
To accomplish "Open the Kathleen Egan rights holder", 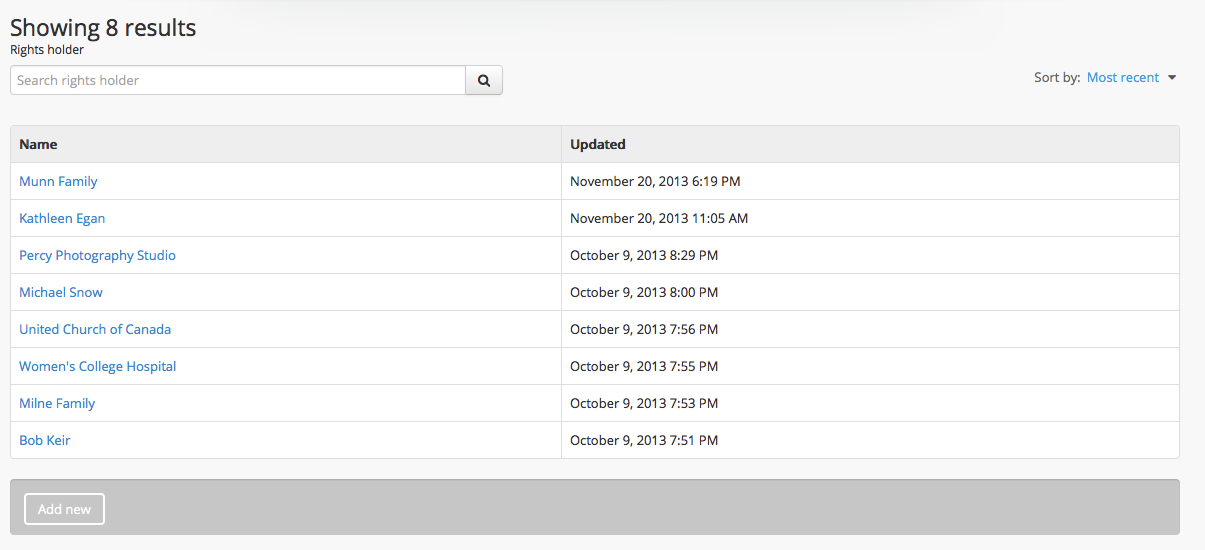I will [62, 219].
